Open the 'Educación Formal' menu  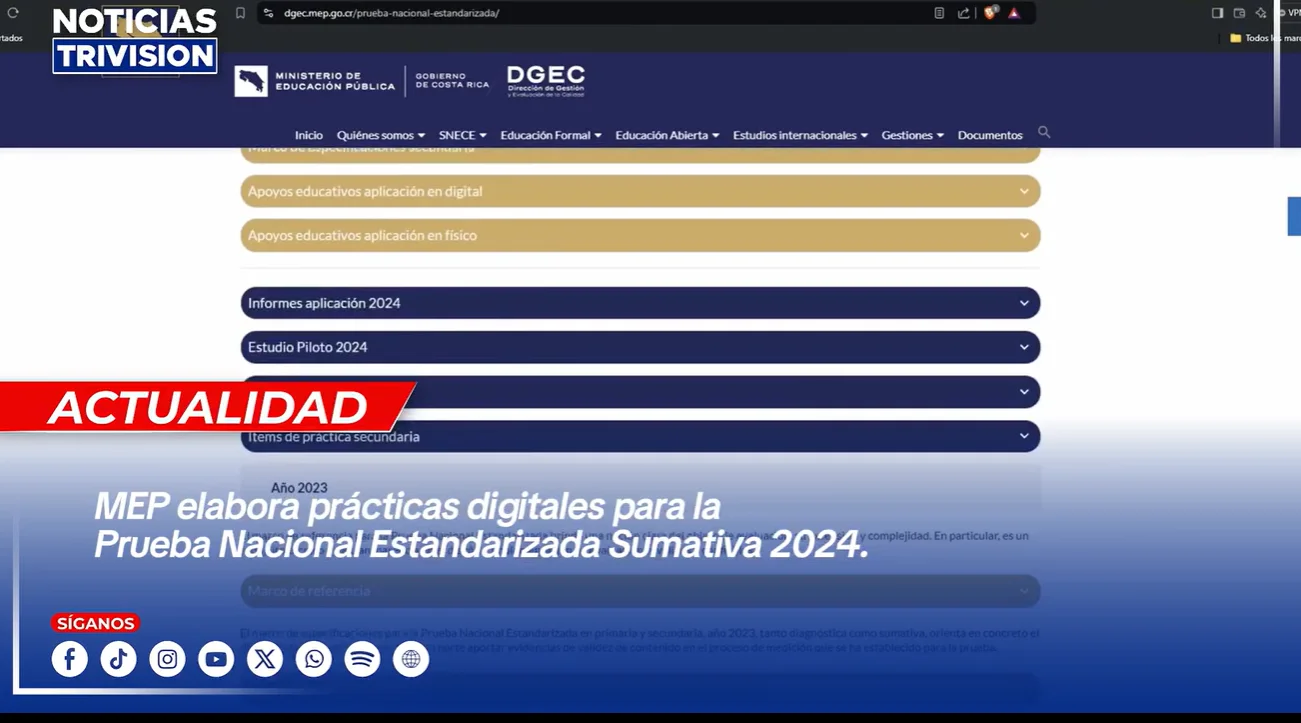[x=550, y=135]
